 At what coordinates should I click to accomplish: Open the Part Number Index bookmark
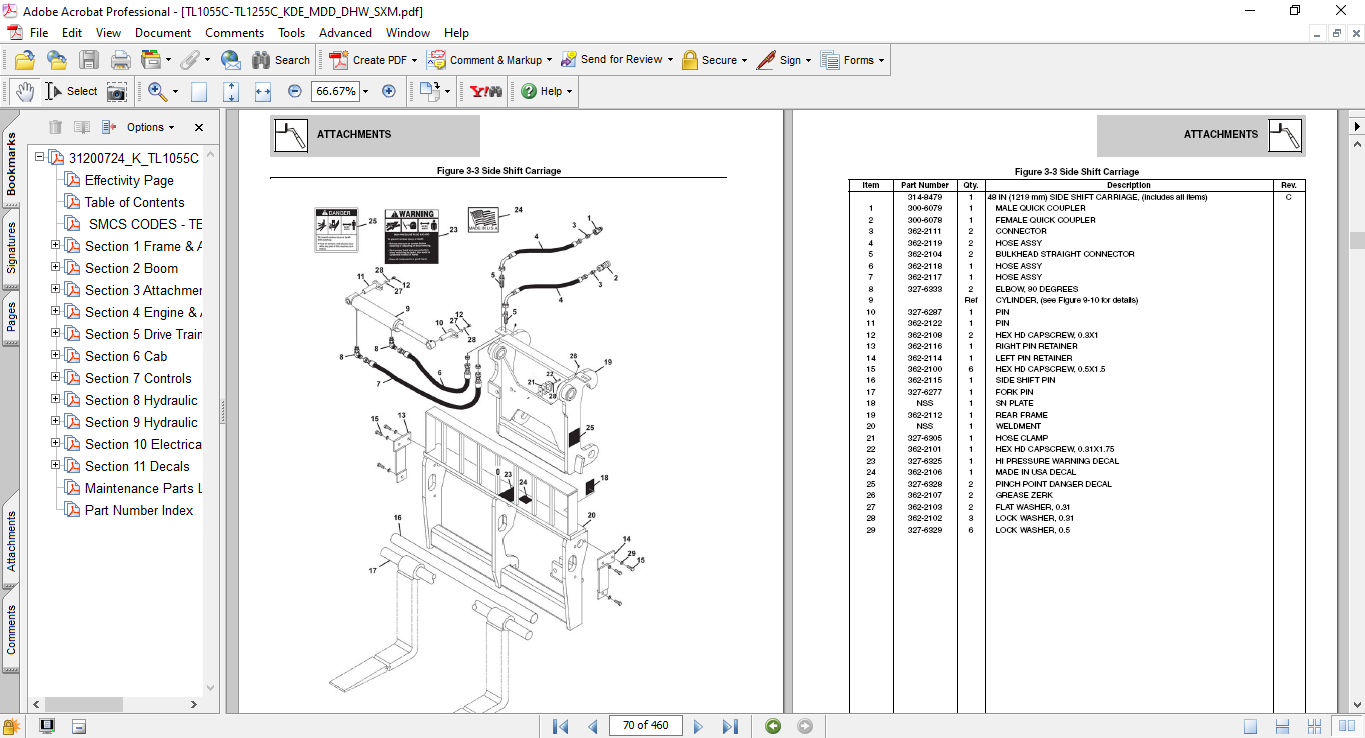pyautogui.click(x=139, y=510)
